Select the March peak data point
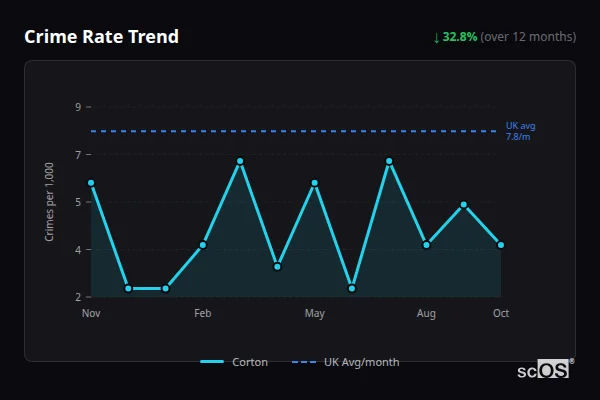600x400 pixels. (240, 161)
